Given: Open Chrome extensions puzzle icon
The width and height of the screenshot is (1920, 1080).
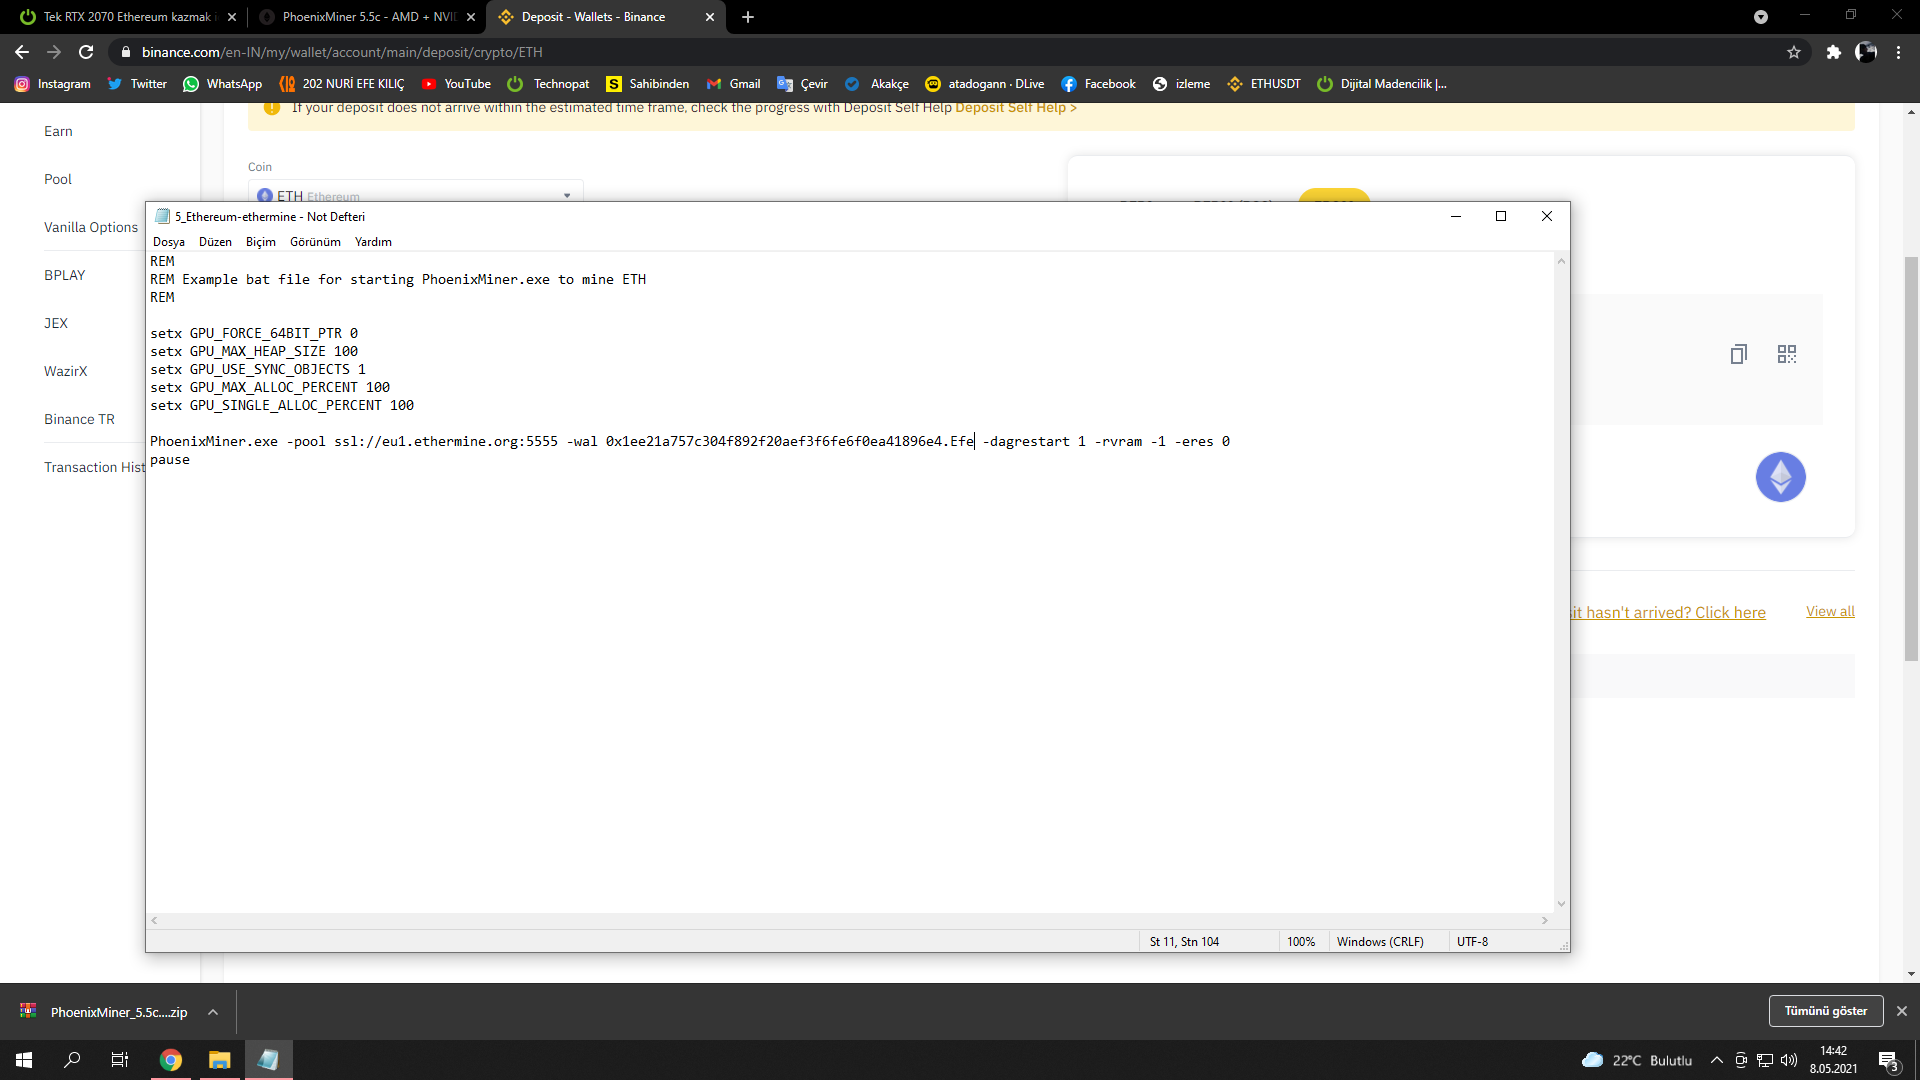Looking at the screenshot, I should pyautogui.click(x=1833, y=52).
